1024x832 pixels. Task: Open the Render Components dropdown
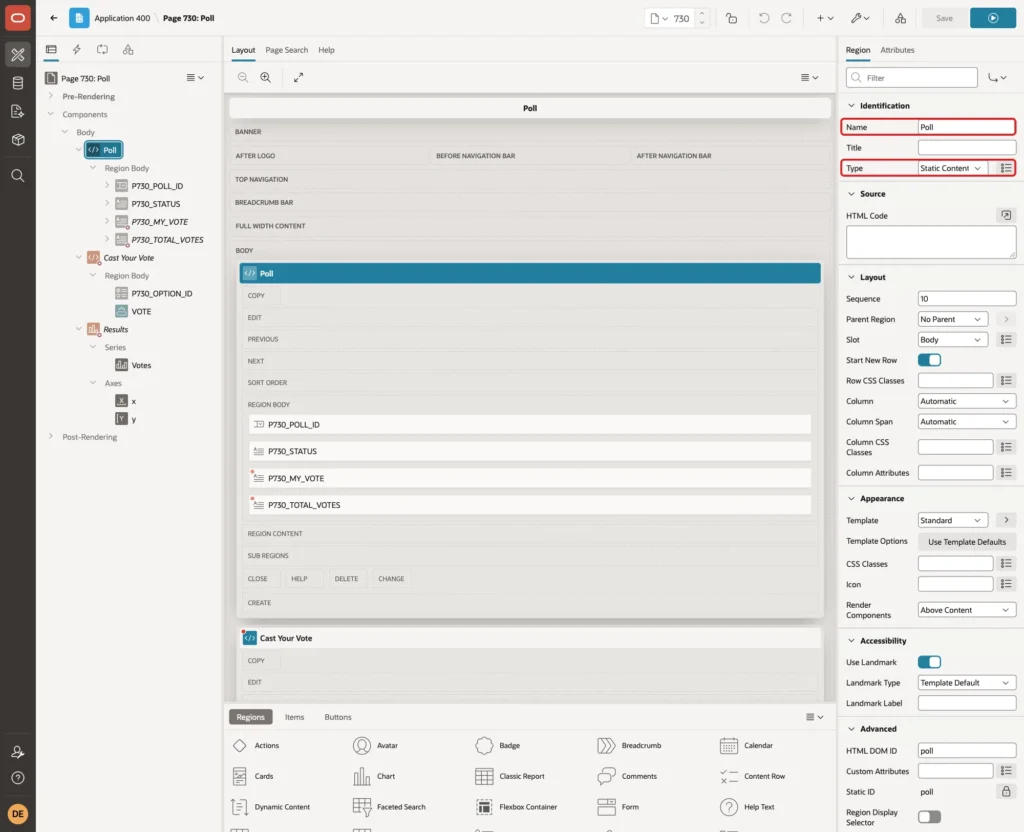point(967,610)
